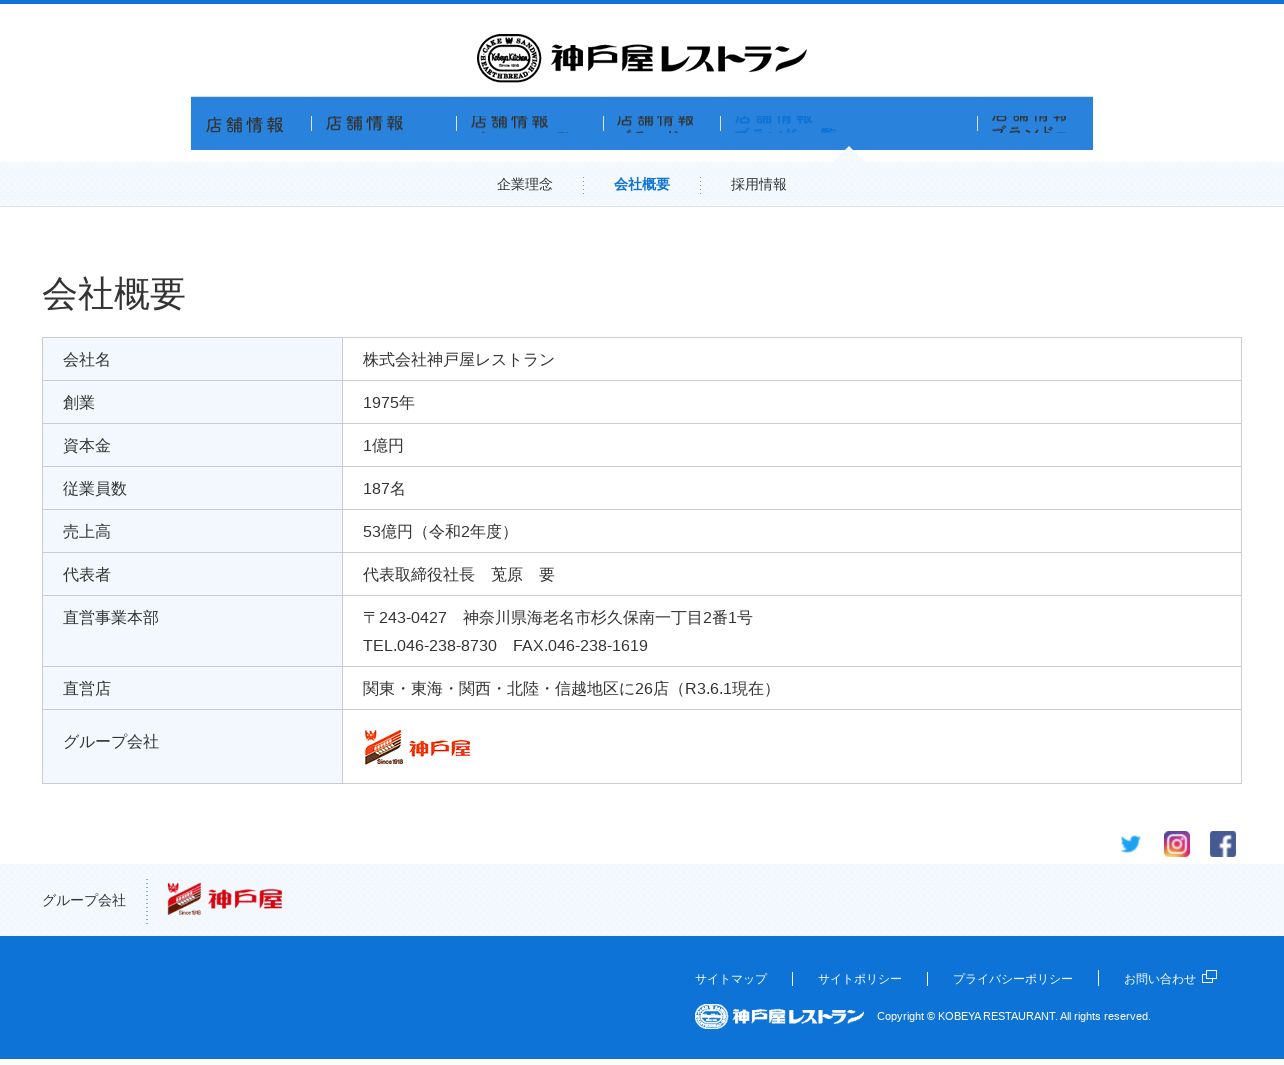Click the 会社名 row label
The image size is (1284, 1065).
[x=87, y=360]
